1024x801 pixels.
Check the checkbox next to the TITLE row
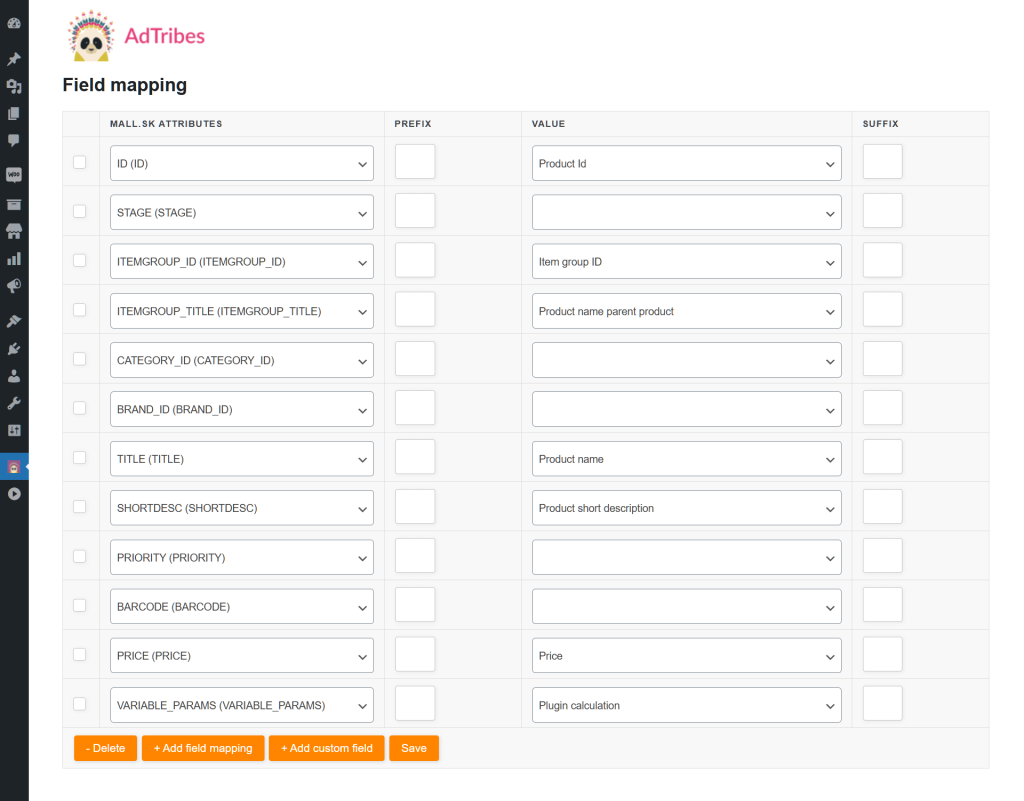click(80, 457)
